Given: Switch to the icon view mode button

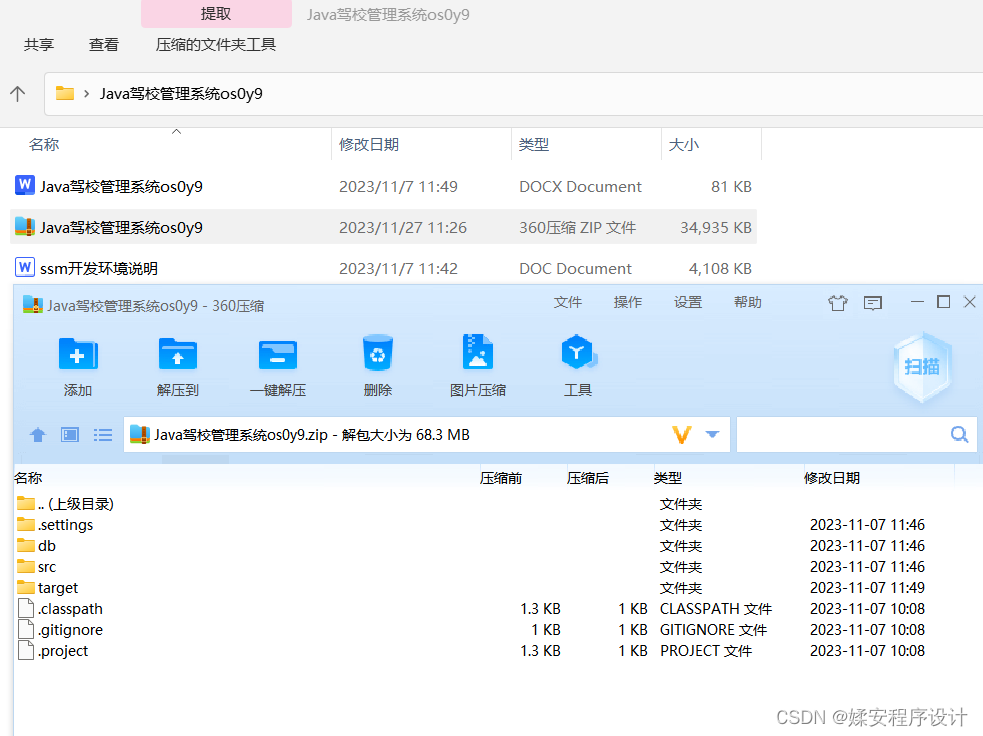Looking at the screenshot, I should pos(70,434).
